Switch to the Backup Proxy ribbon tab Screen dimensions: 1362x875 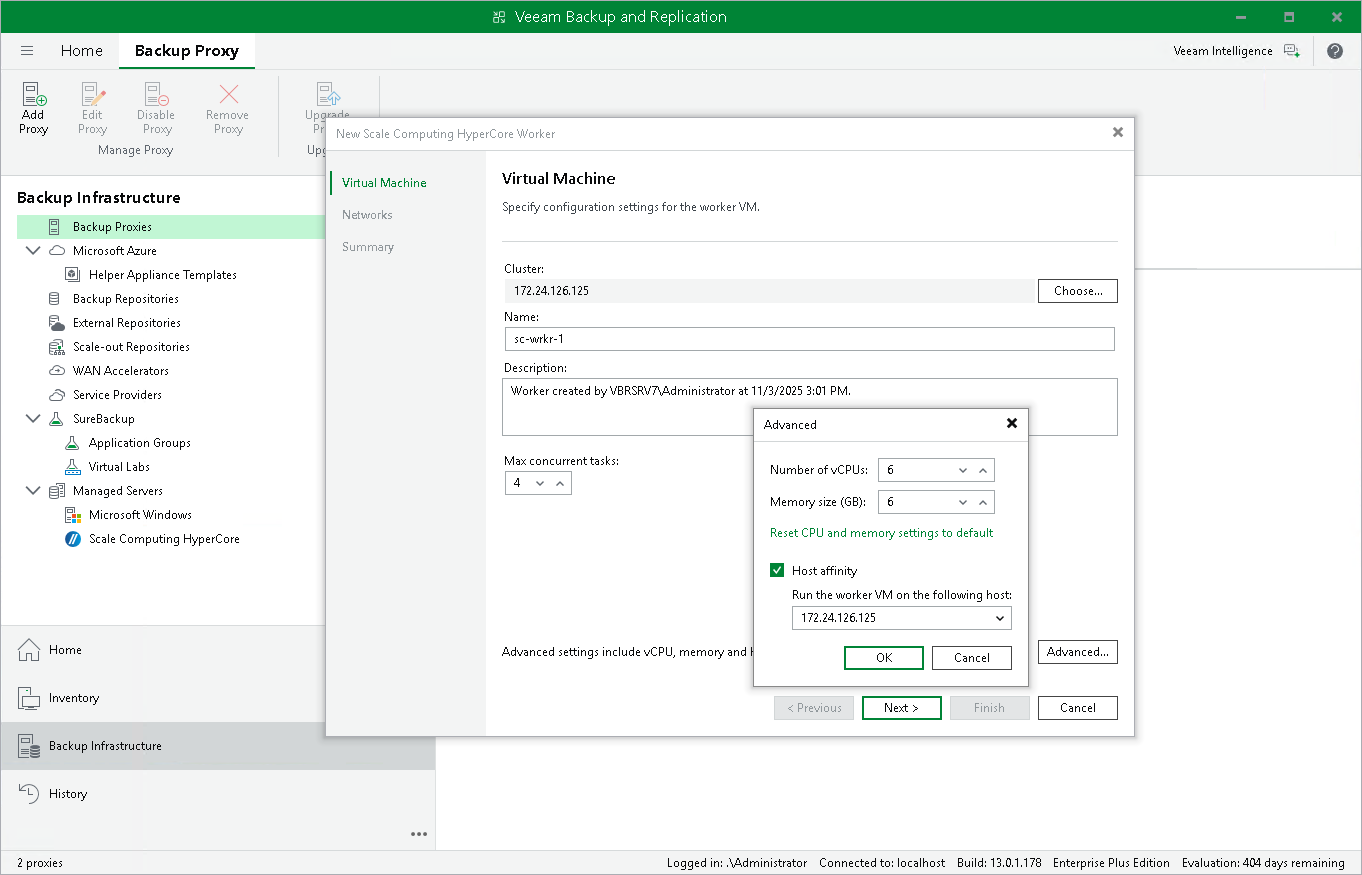point(187,51)
